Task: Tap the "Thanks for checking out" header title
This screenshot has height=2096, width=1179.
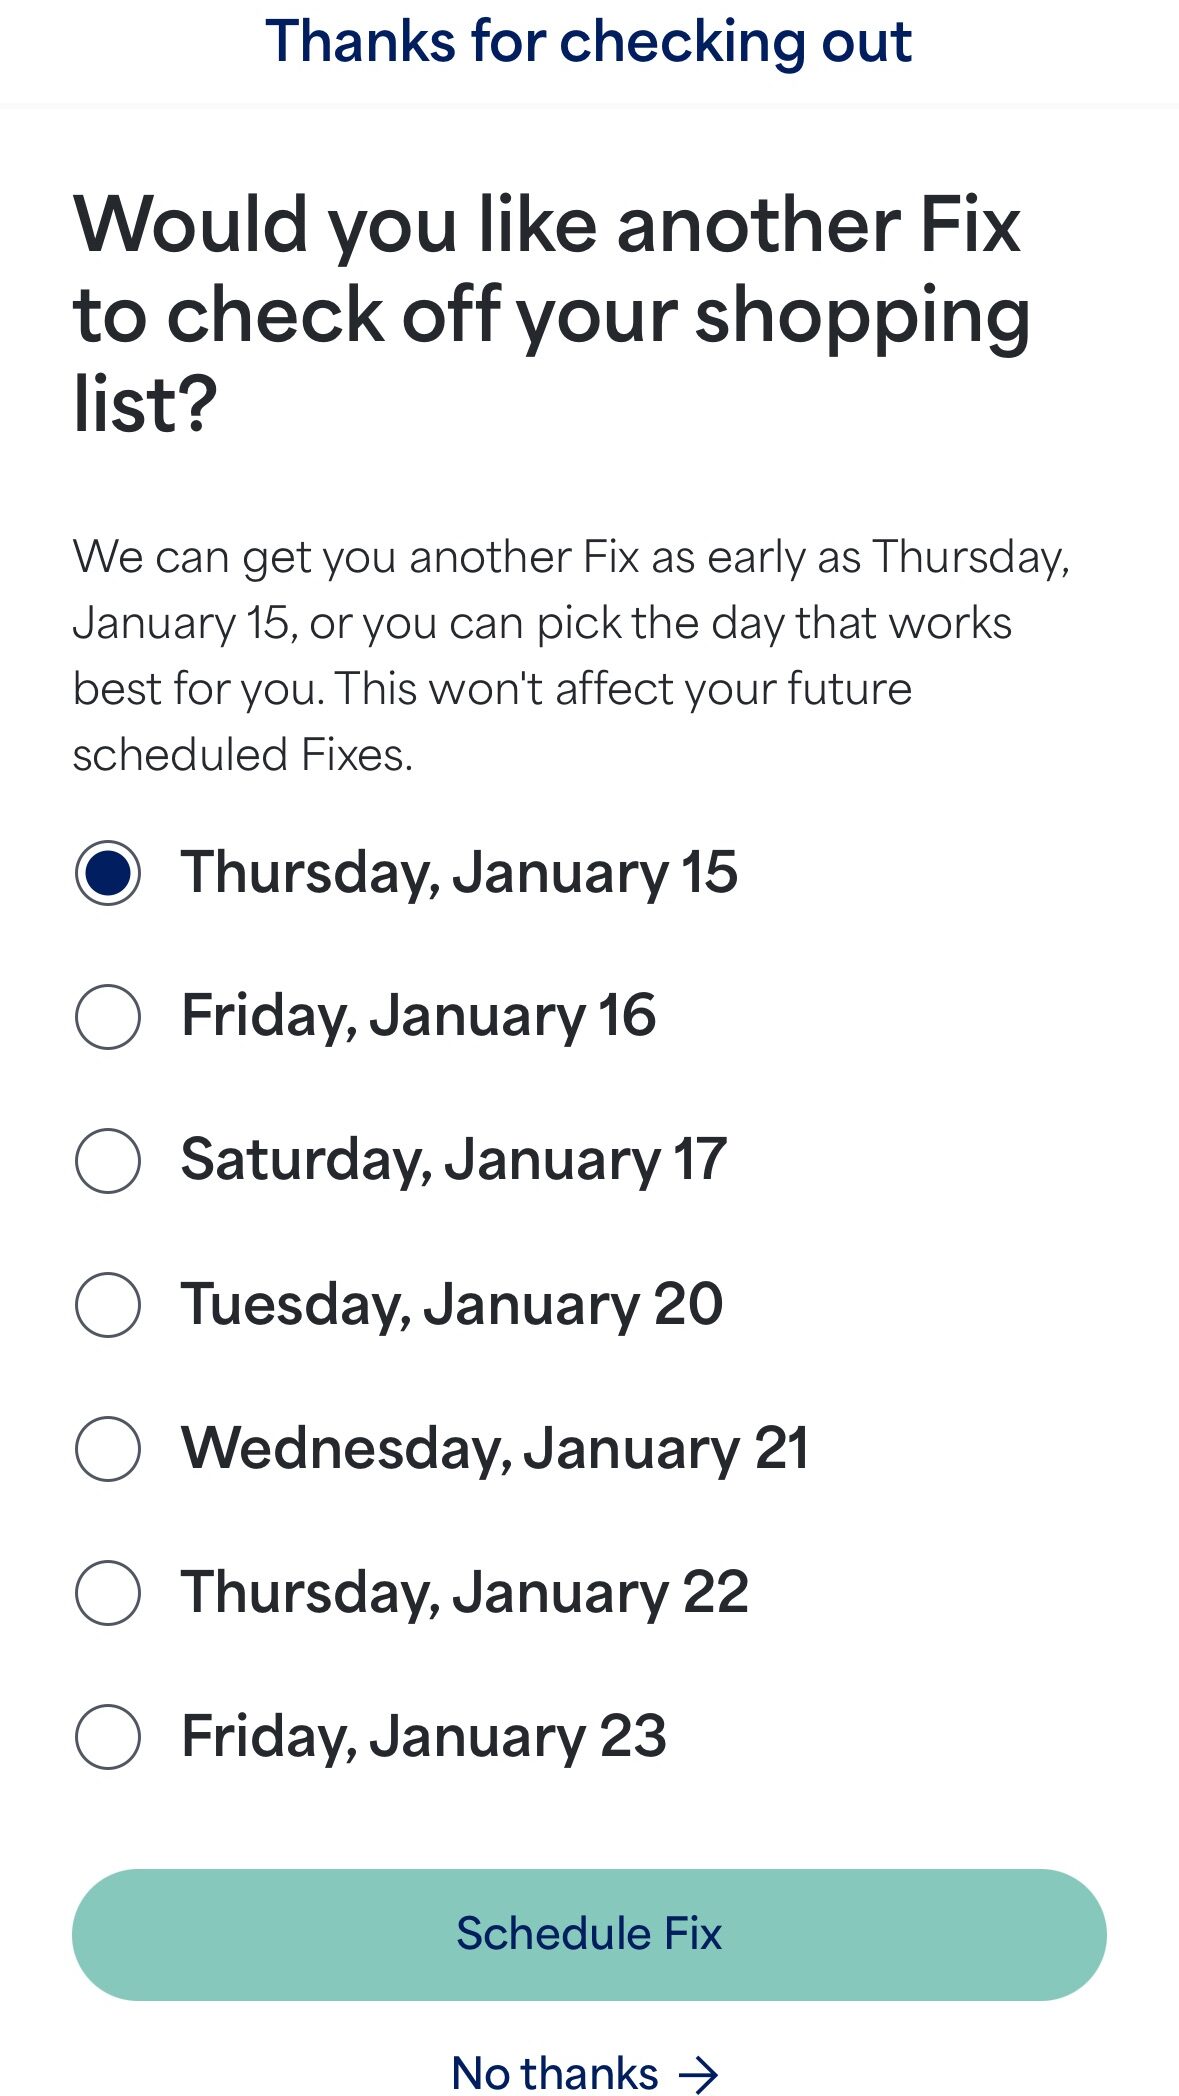Action: (588, 42)
